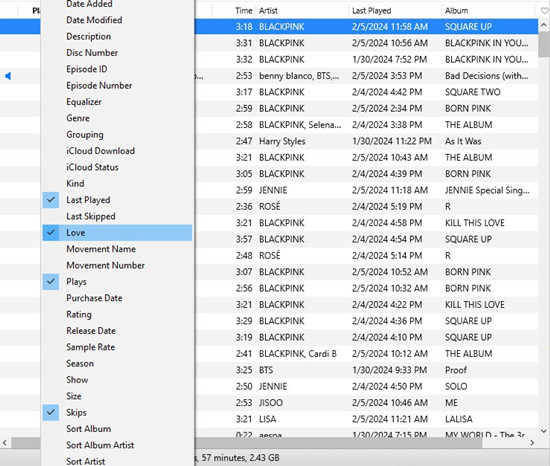Enable the Episode ID column
Viewport: 550px width, 466px height.
click(117, 69)
